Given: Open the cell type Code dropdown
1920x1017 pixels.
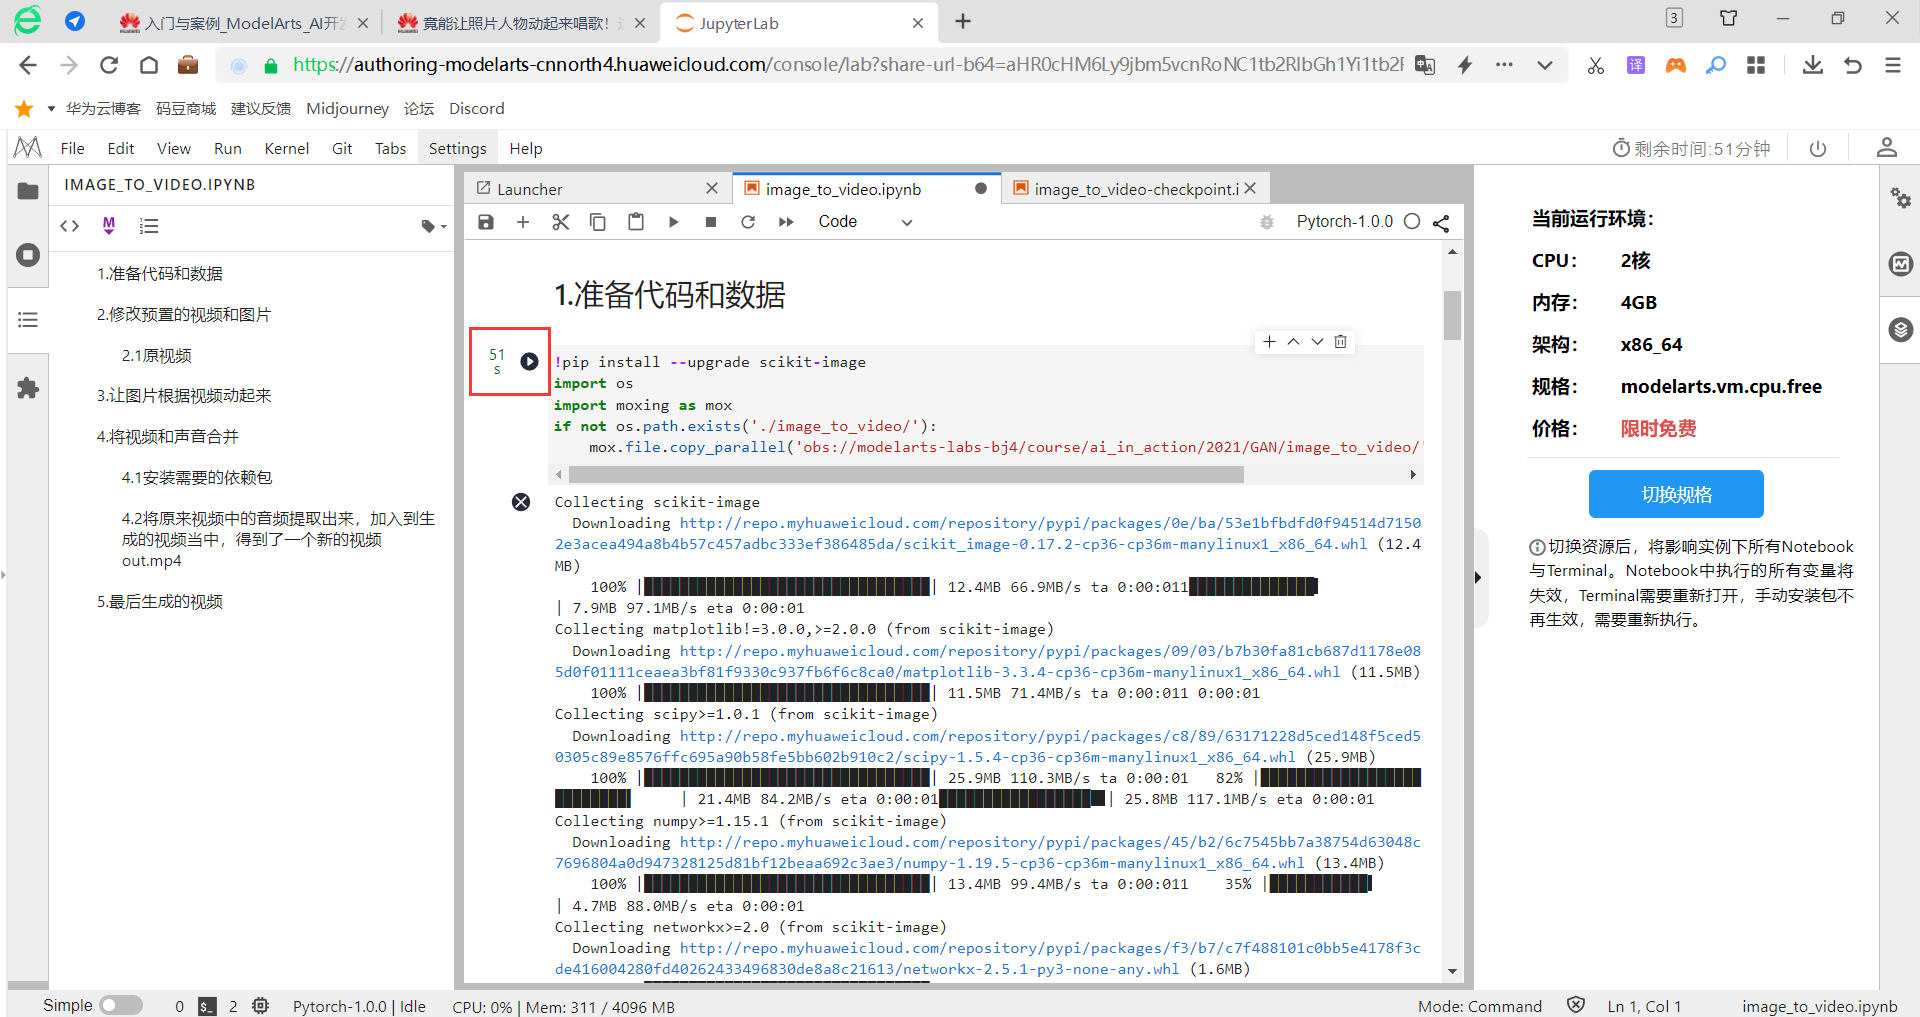Looking at the screenshot, I should point(865,222).
